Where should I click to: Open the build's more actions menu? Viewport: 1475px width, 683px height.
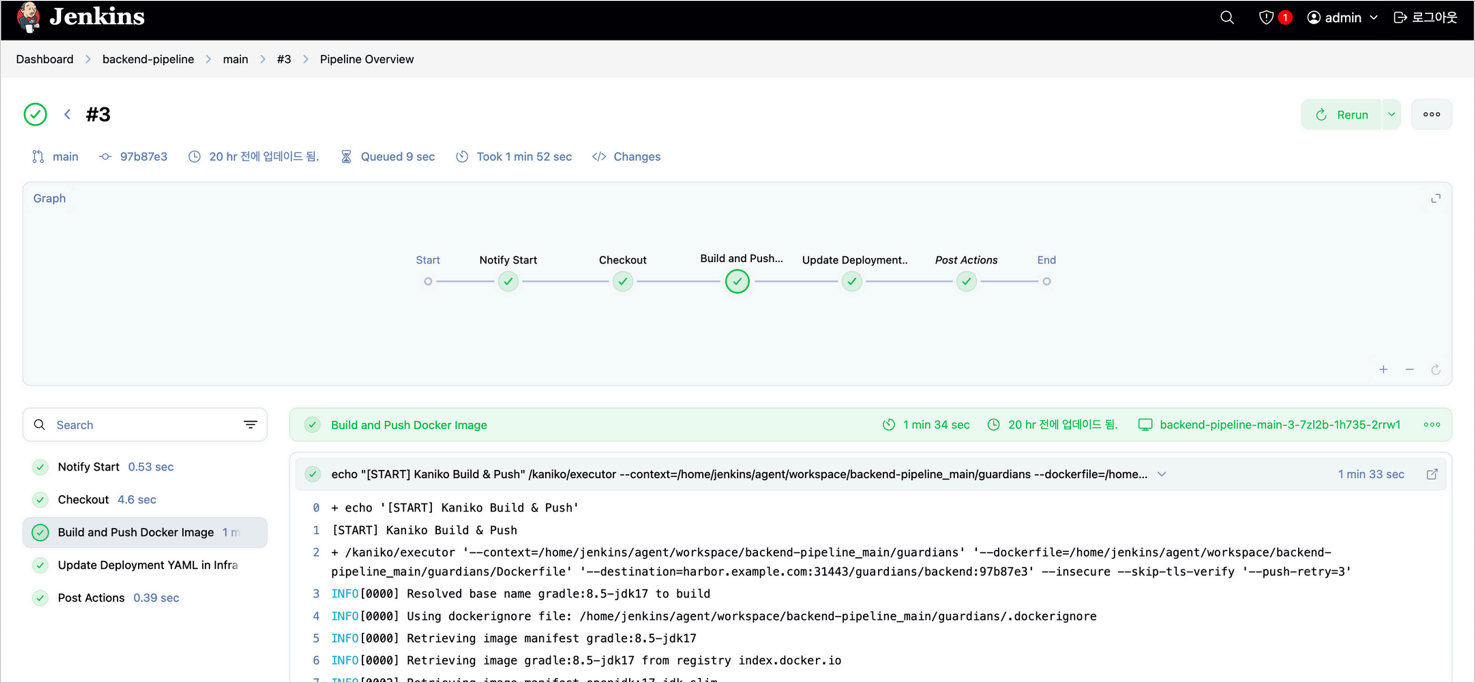coord(1432,114)
